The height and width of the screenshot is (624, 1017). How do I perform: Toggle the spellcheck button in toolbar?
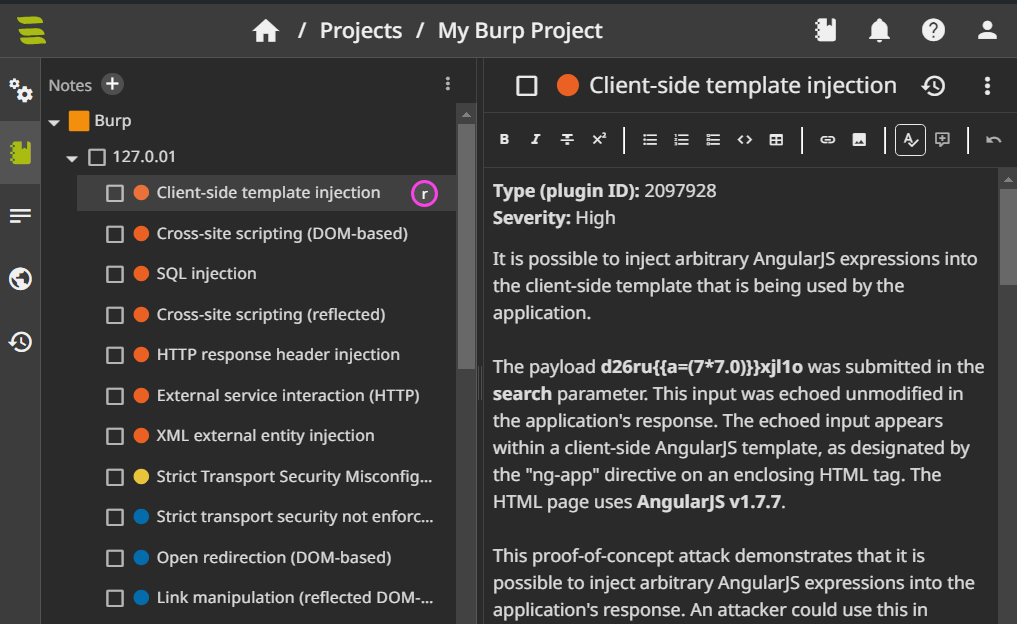pyautogui.click(x=910, y=139)
